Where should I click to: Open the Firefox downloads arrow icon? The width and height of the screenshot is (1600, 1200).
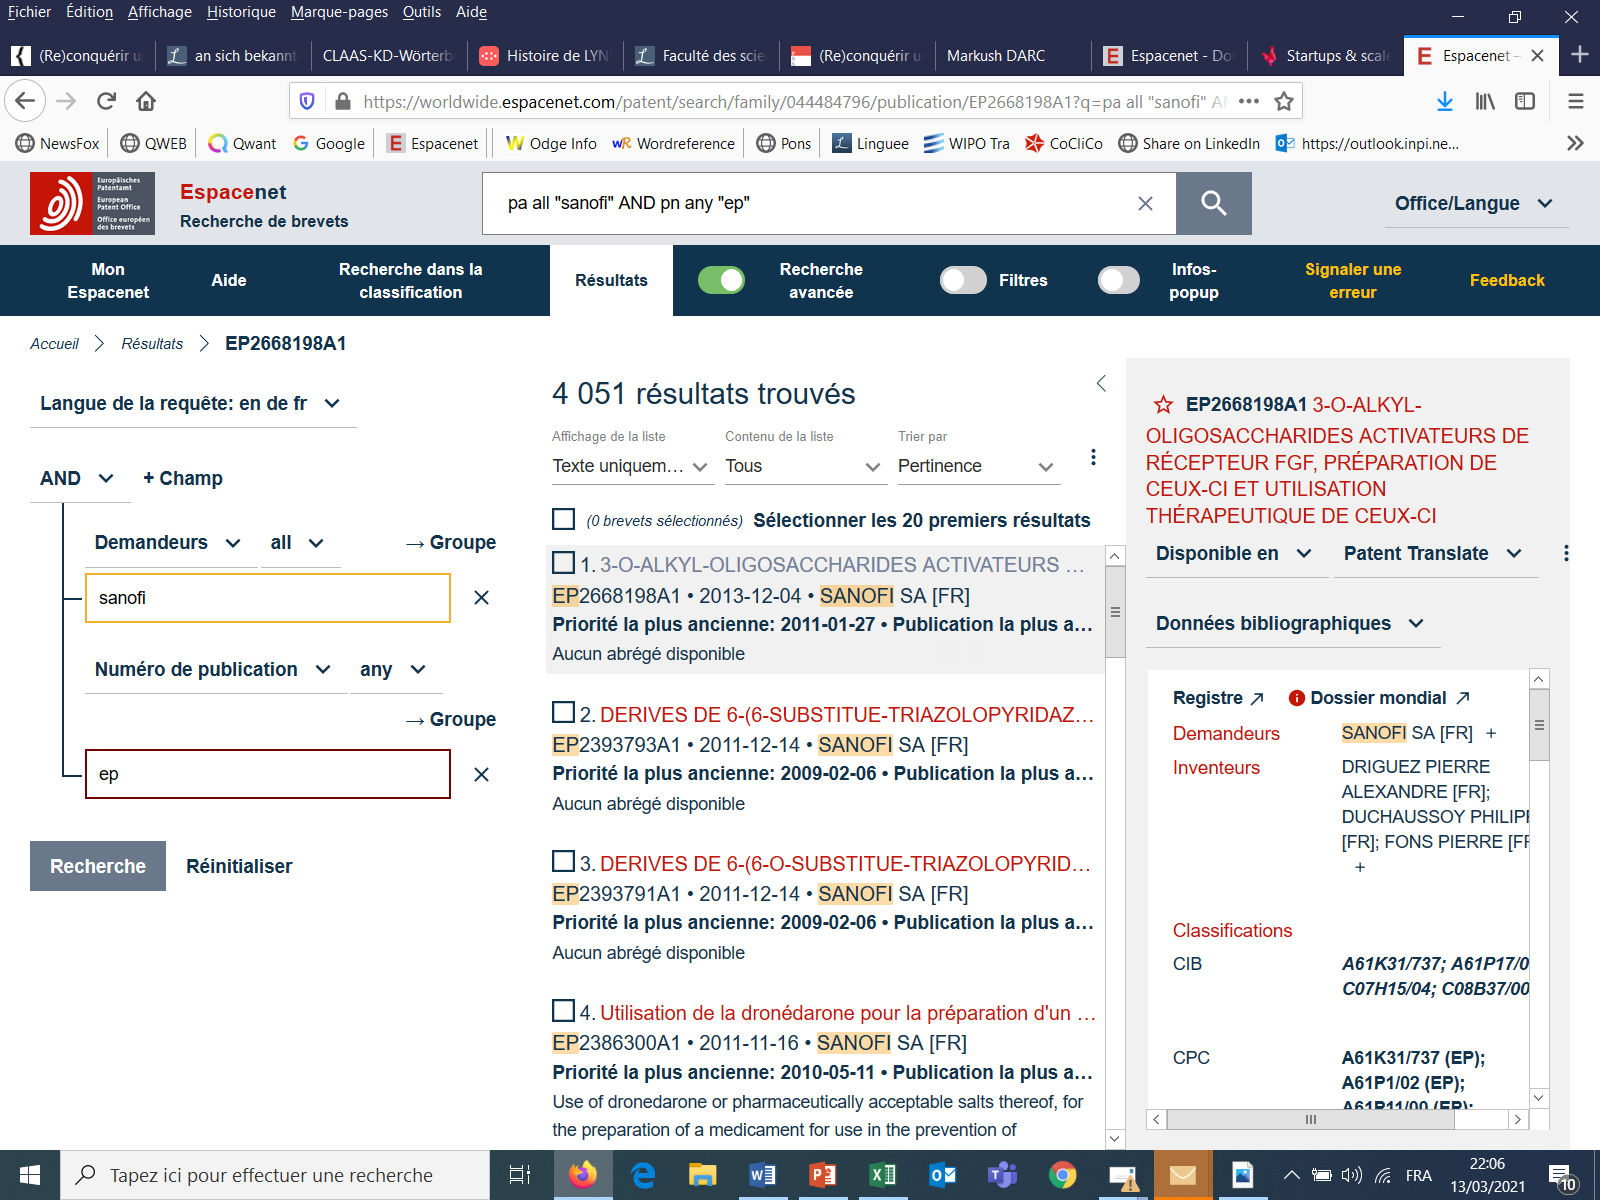tap(1444, 101)
